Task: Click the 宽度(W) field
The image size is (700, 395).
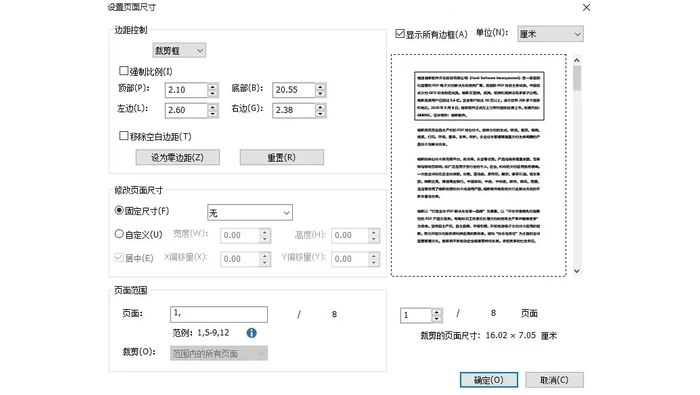Action: click(x=240, y=235)
